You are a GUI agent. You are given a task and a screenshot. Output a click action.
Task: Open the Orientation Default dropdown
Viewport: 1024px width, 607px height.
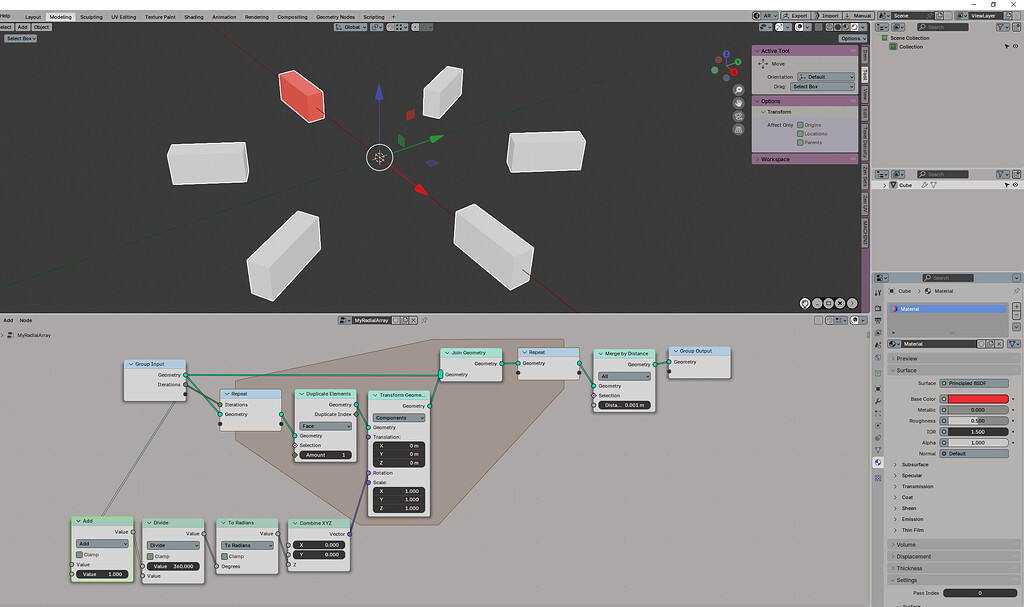click(825, 76)
